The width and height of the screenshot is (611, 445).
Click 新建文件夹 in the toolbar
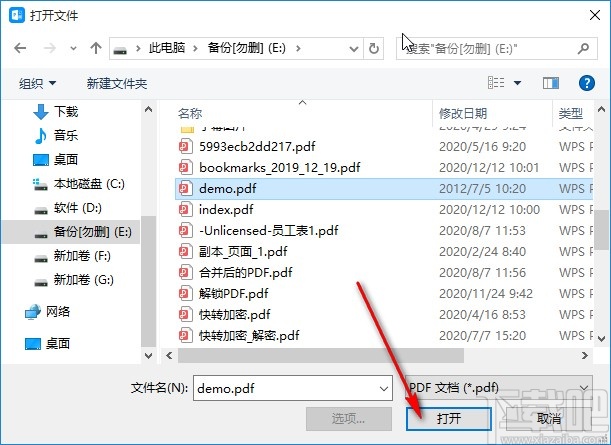point(117,83)
